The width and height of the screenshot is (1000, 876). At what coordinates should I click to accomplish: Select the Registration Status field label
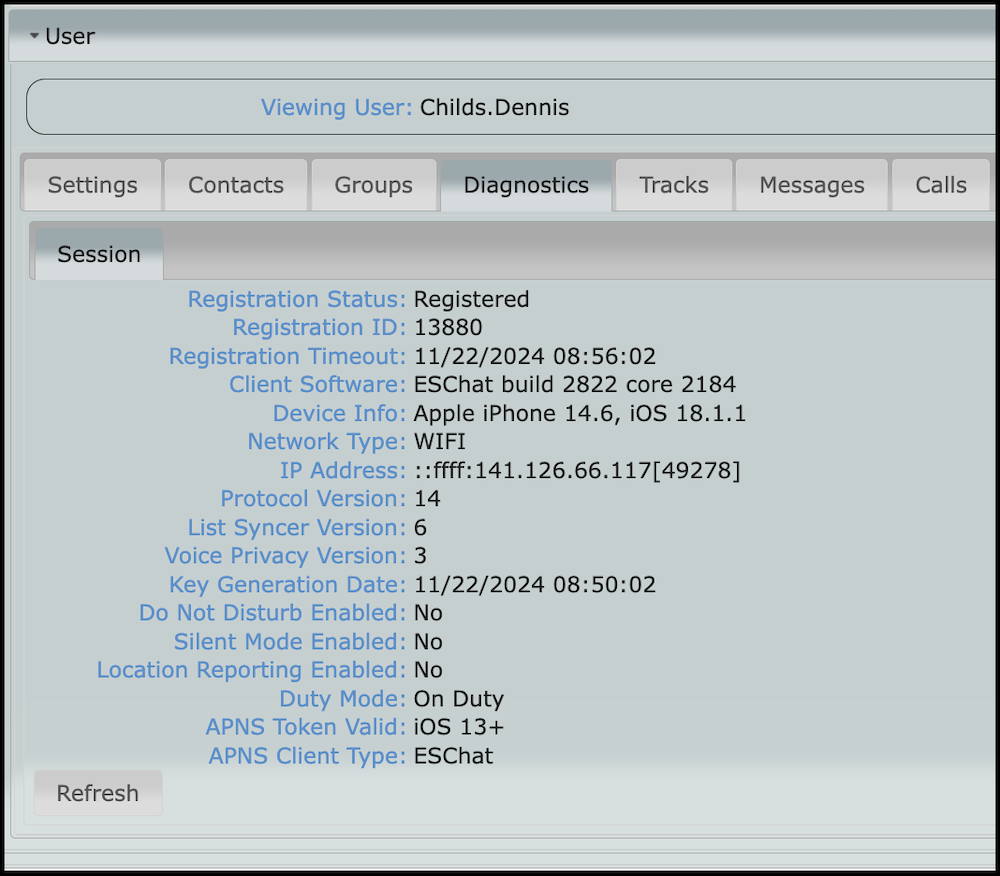tap(296, 299)
